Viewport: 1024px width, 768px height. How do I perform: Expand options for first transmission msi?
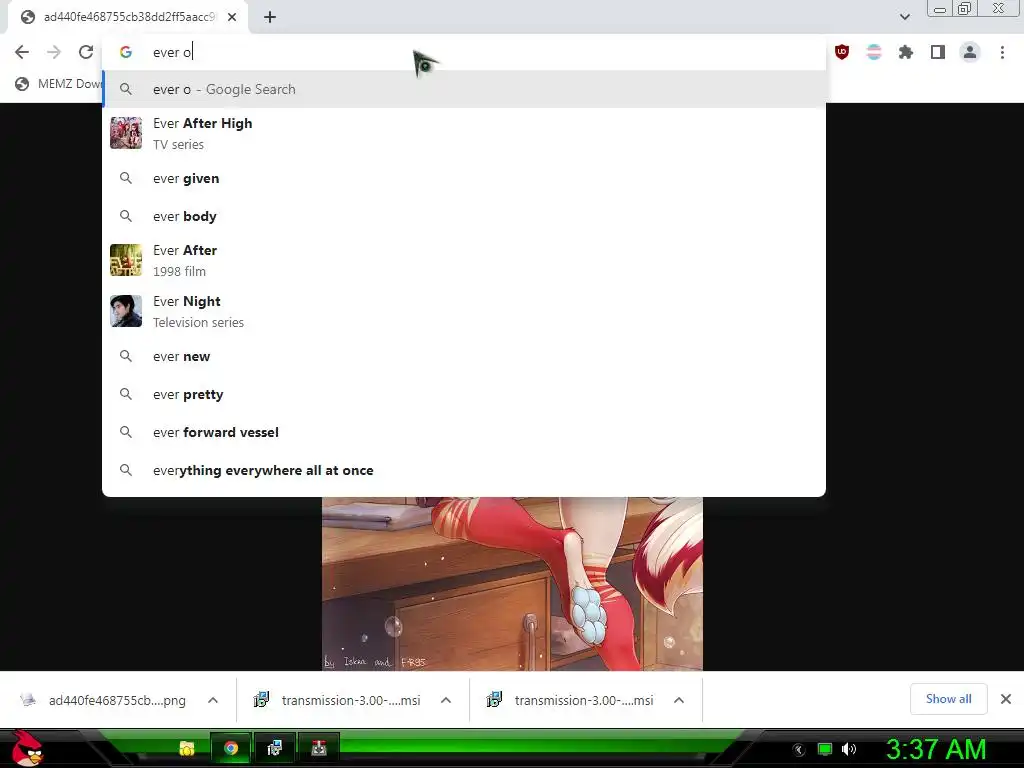(x=446, y=700)
